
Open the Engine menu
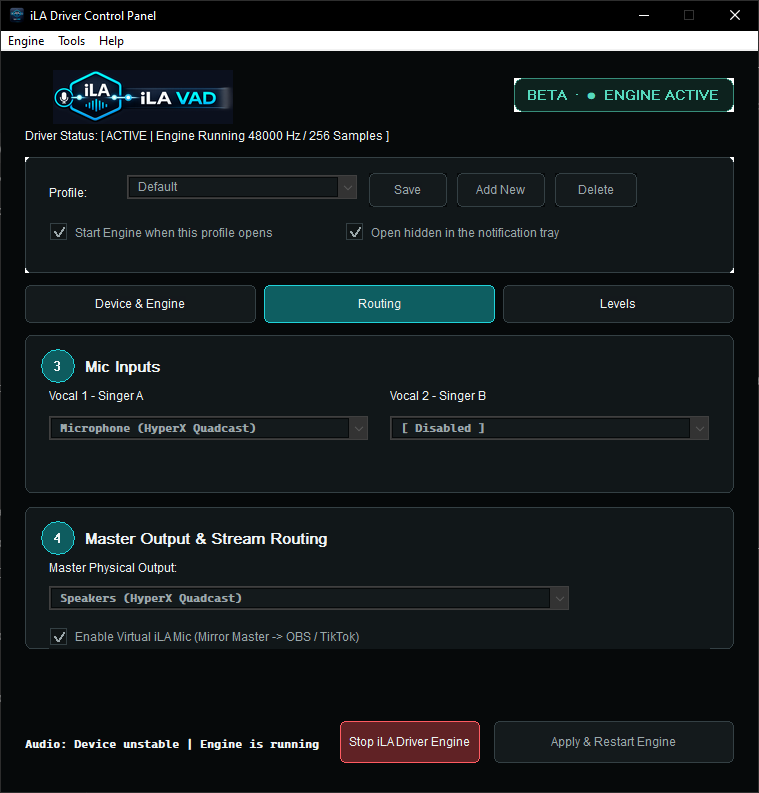tap(26, 41)
